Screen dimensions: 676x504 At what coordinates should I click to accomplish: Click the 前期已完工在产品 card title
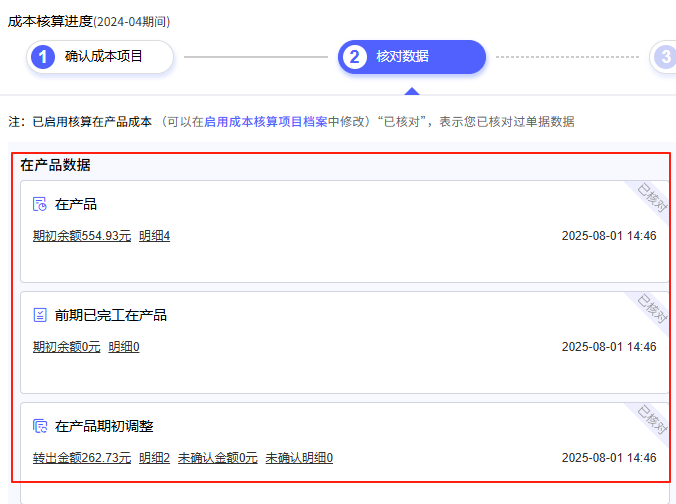tap(111, 315)
